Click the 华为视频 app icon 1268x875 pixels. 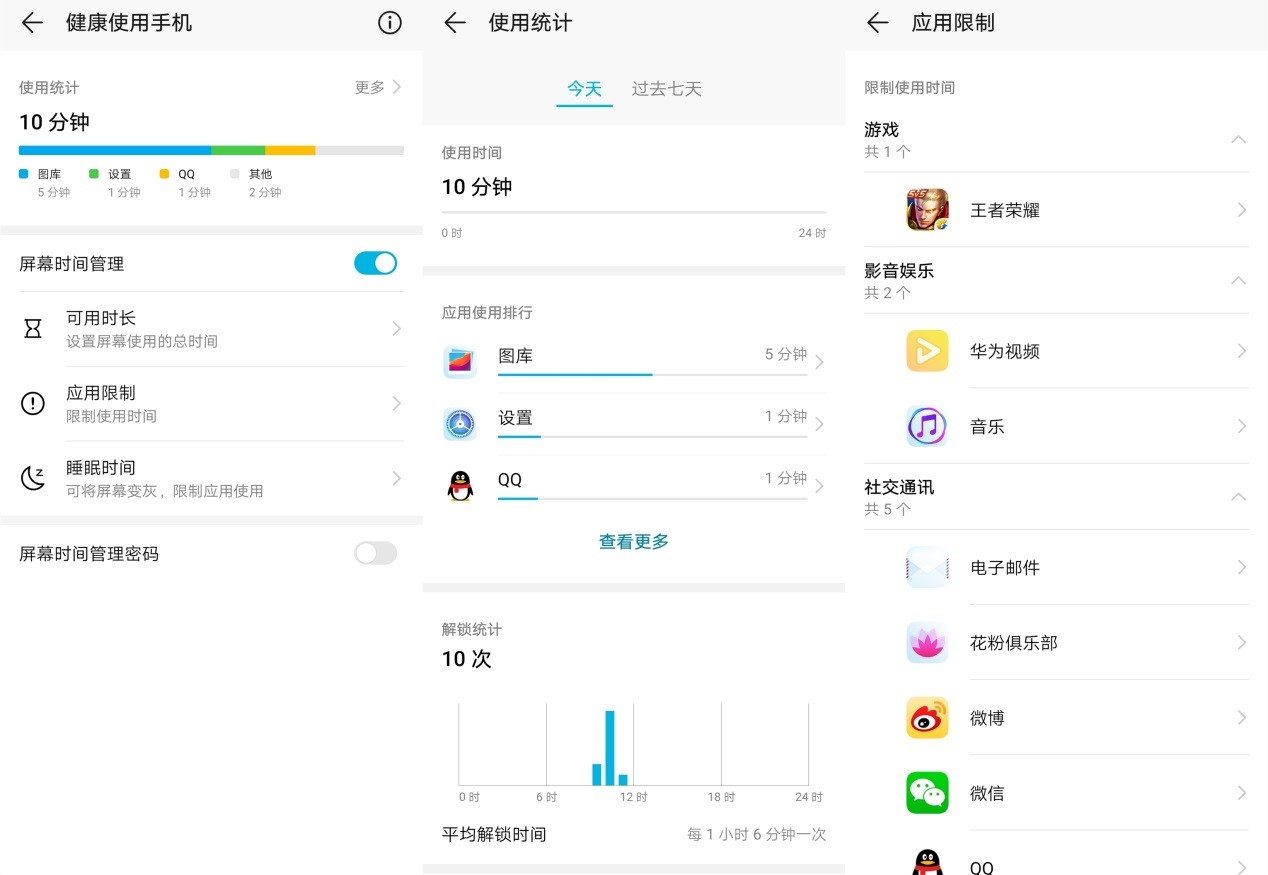point(927,351)
